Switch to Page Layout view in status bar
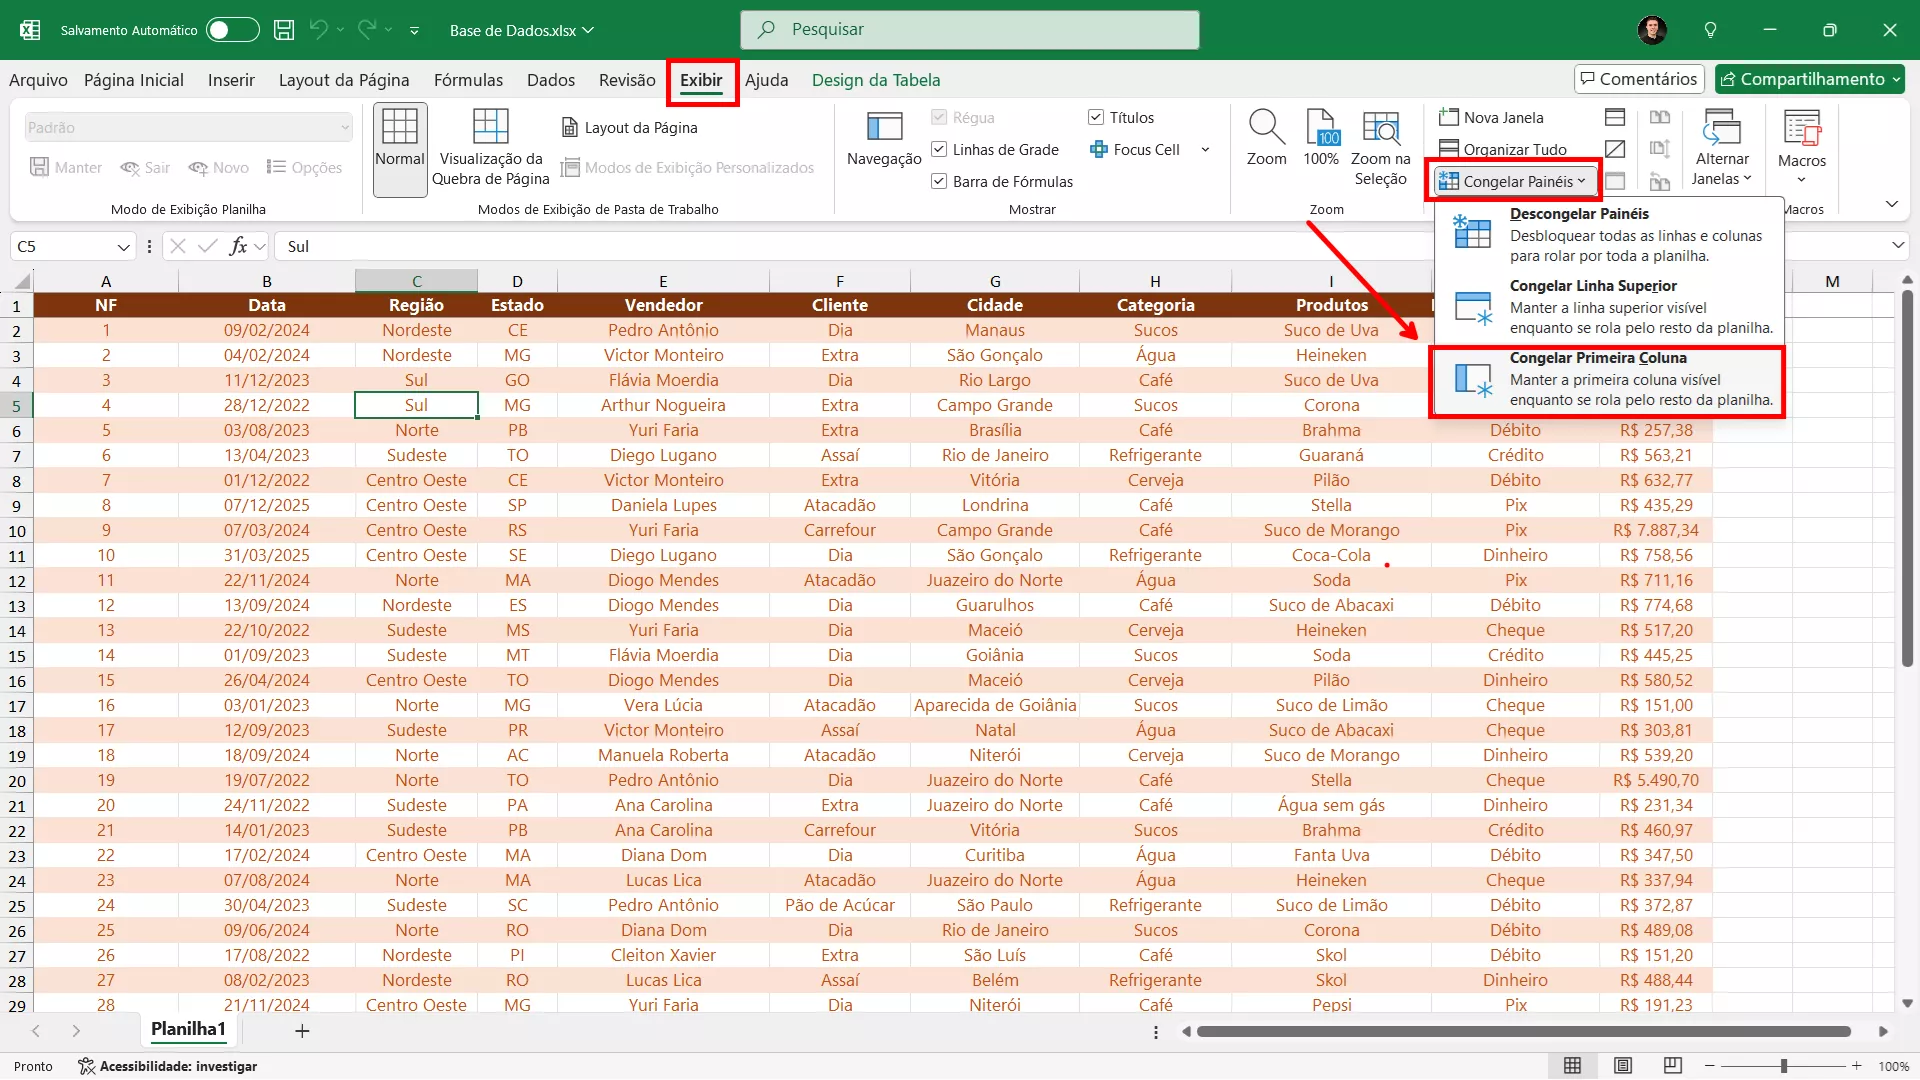 1623,1066
